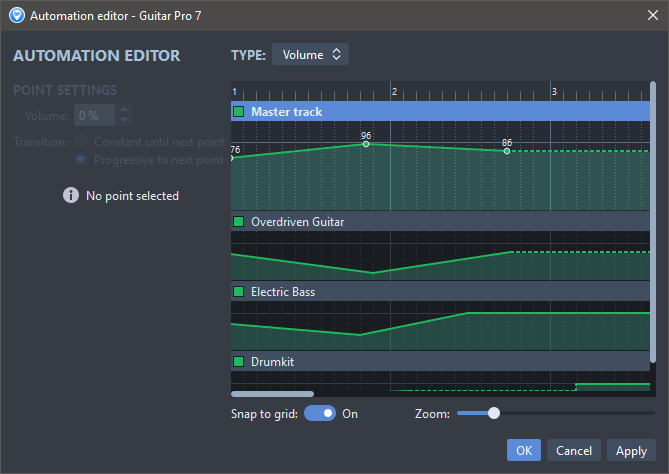Toggle the Overdriven Guitar green checkbox
The height and width of the screenshot is (474, 669).
coord(239,221)
